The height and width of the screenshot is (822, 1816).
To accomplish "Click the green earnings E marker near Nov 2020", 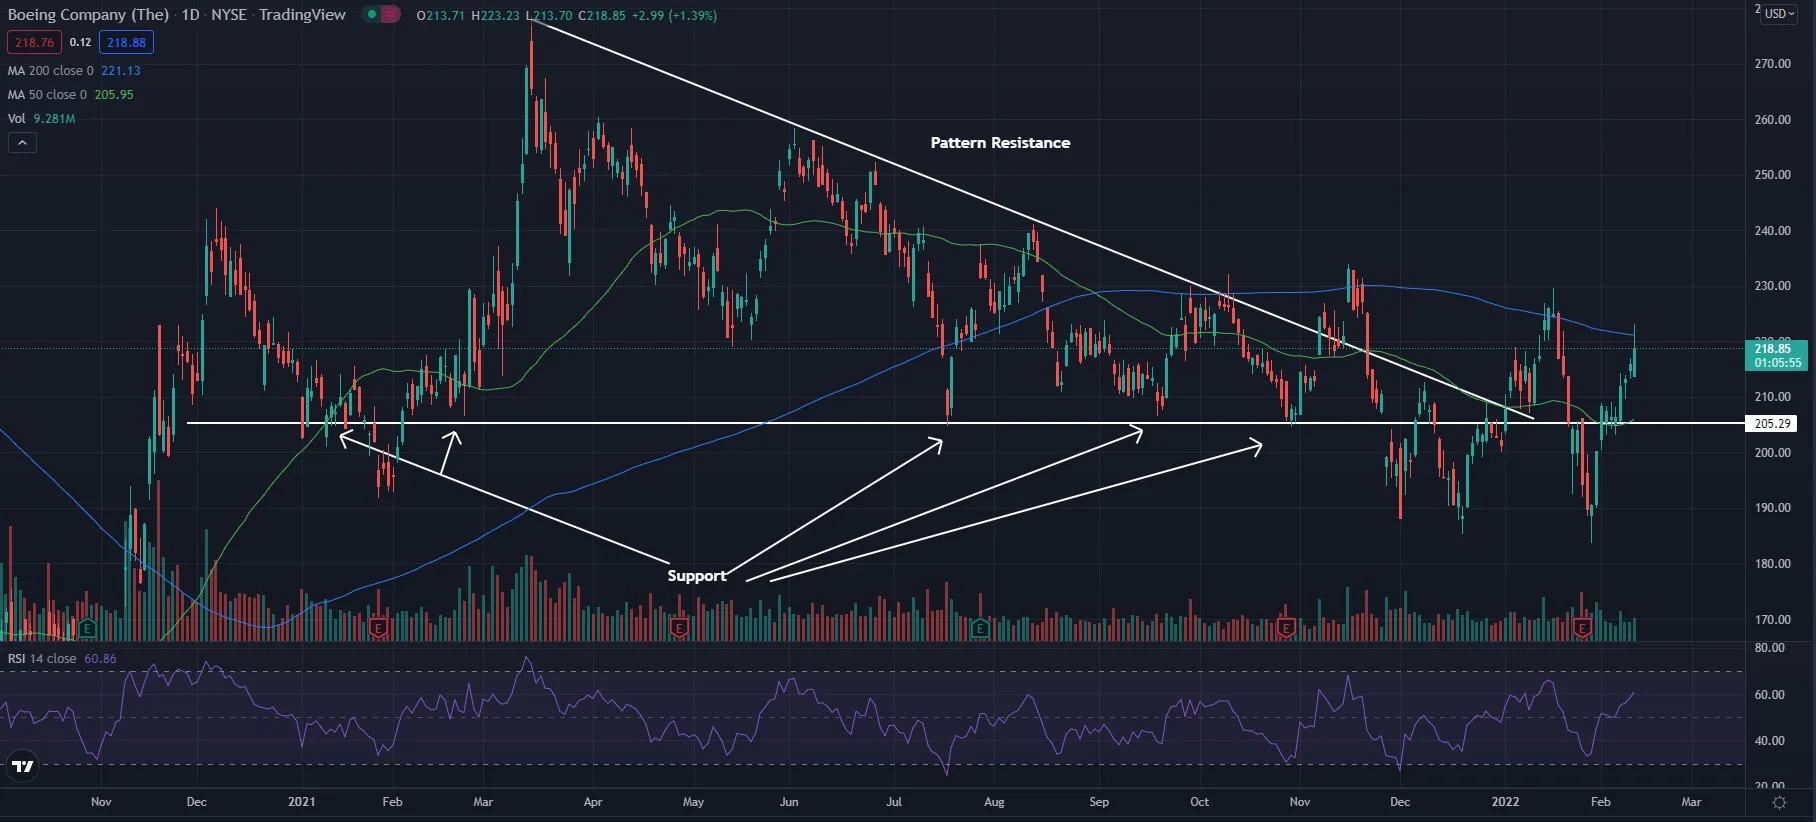I will 88,628.
